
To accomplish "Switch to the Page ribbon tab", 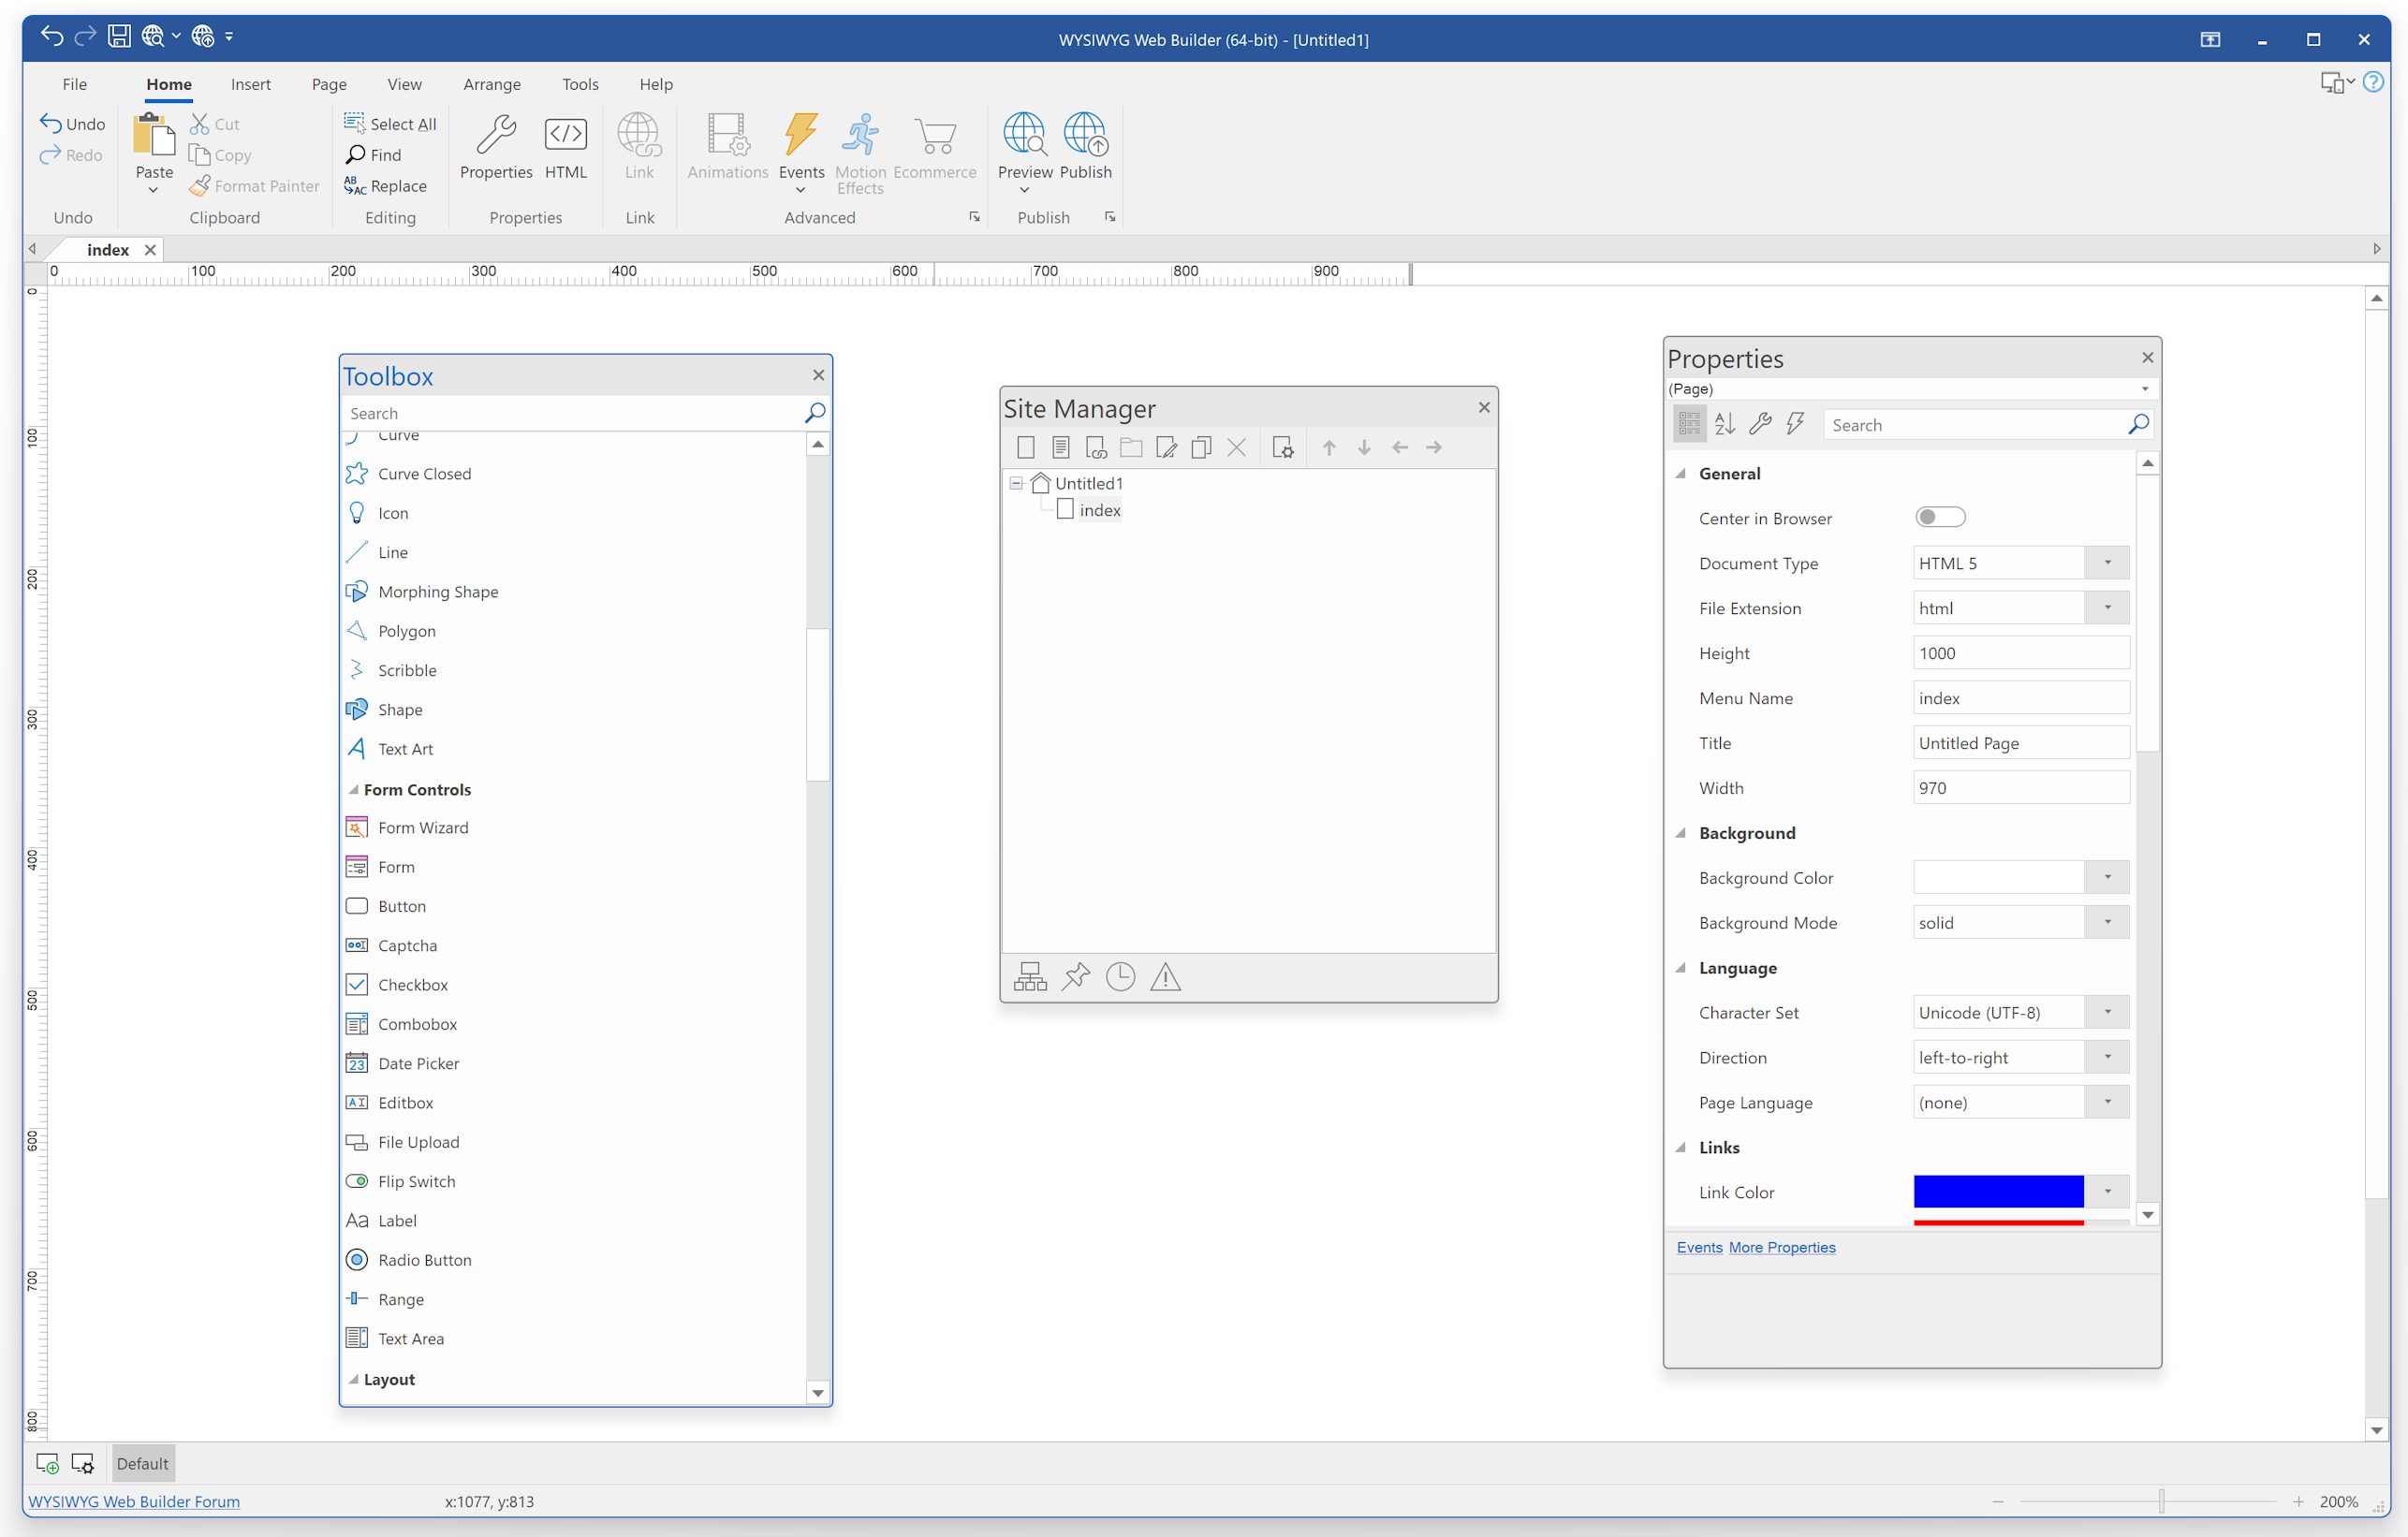I will pyautogui.click(x=328, y=84).
